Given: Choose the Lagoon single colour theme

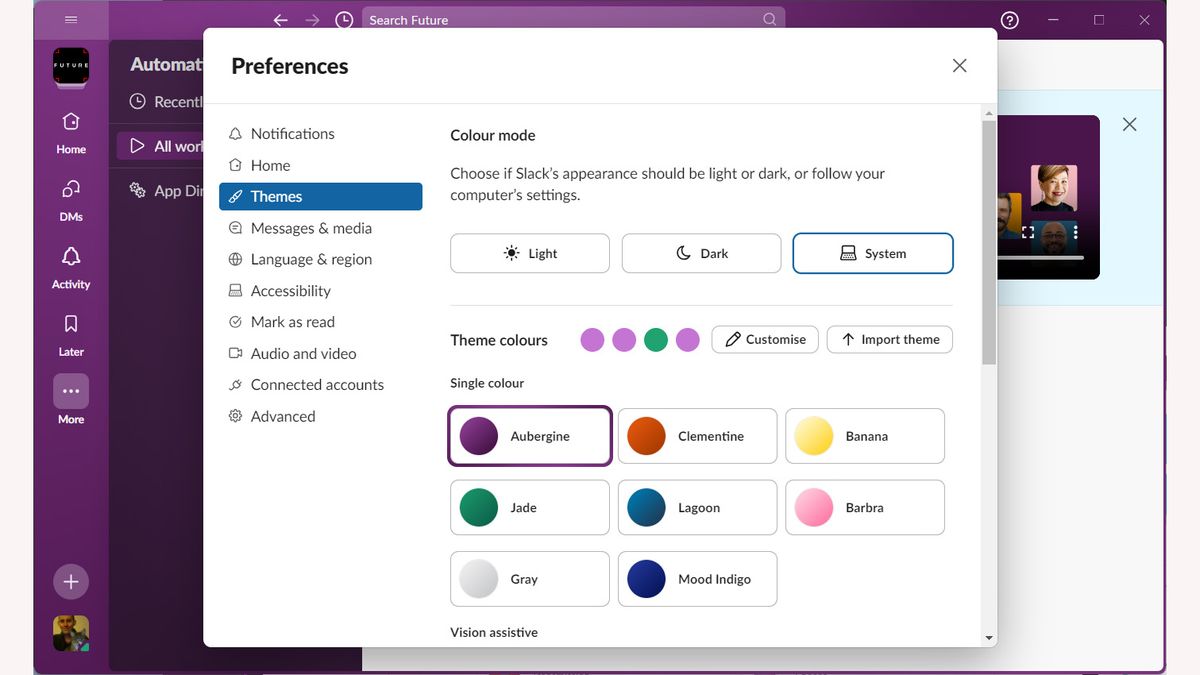Looking at the screenshot, I should tap(697, 507).
